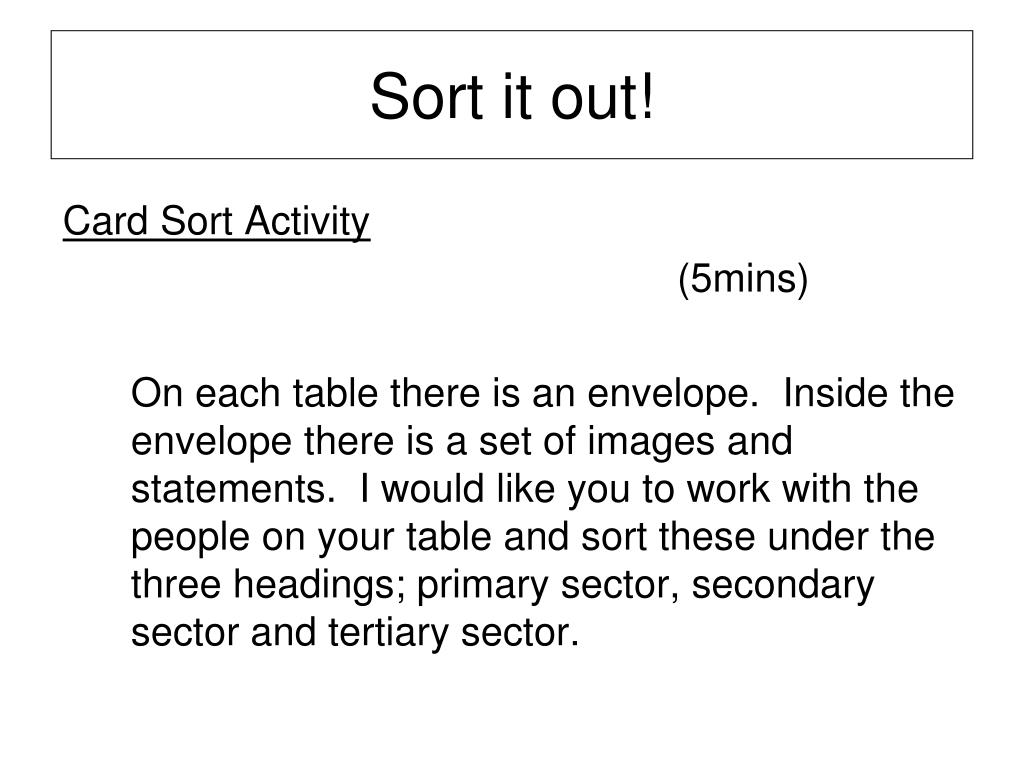
Task: Click 'sort these under the' text
Action: (758, 537)
